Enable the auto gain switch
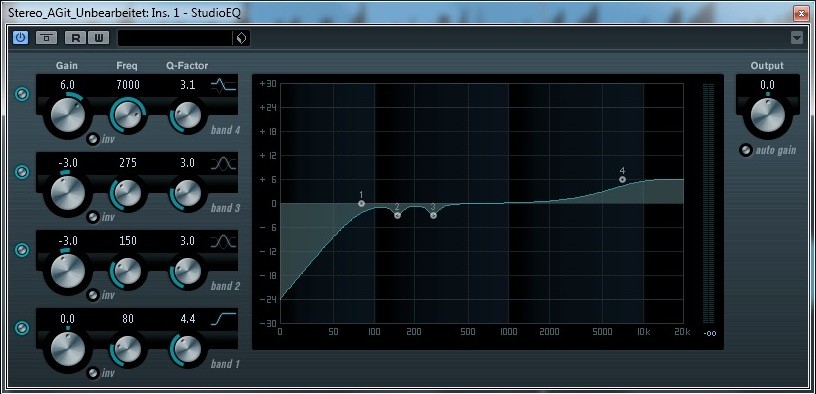 [x=746, y=150]
